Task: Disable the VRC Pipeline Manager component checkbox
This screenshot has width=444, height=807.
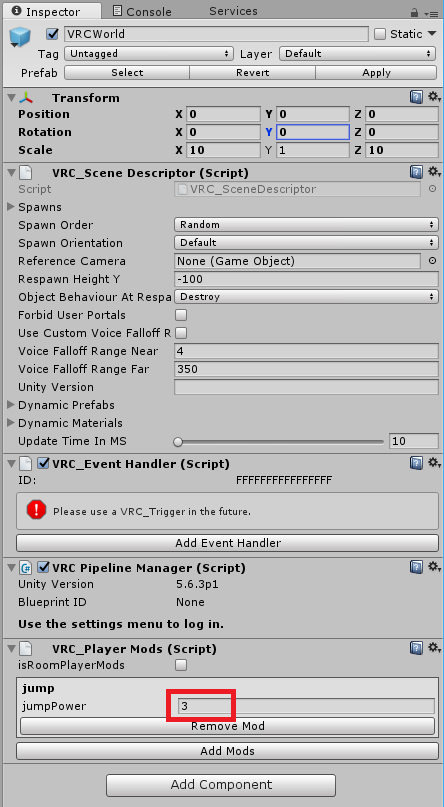Action: [44, 568]
